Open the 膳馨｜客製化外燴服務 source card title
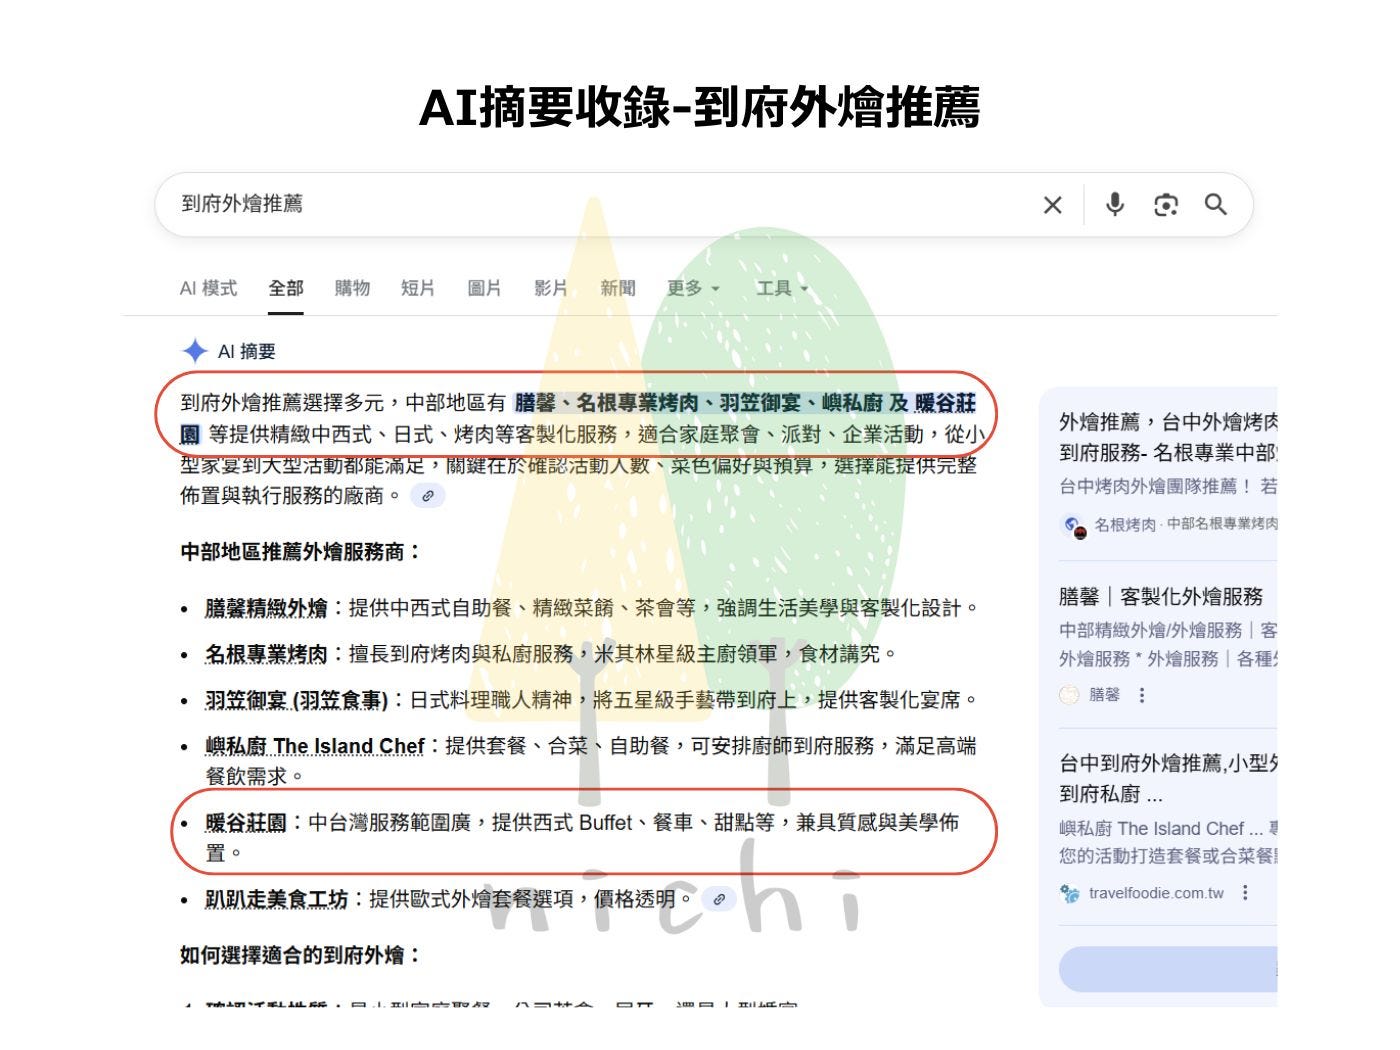The image size is (1400, 1050). 1161,597
